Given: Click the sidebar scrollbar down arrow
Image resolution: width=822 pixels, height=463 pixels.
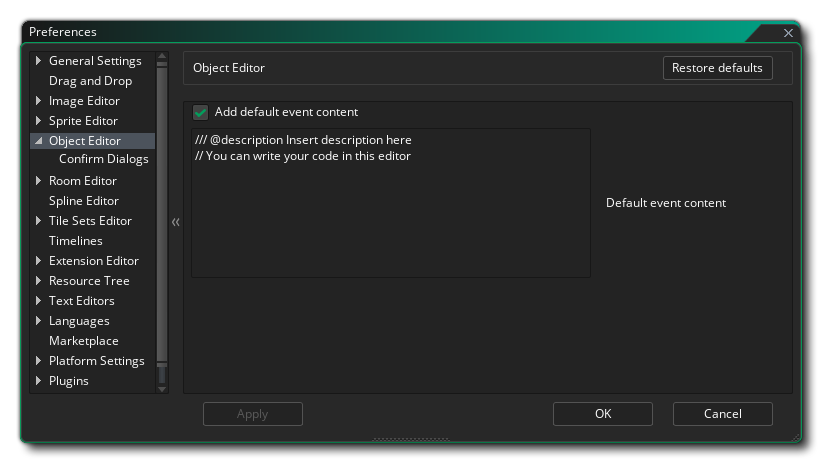Looking at the screenshot, I should point(162,388).
